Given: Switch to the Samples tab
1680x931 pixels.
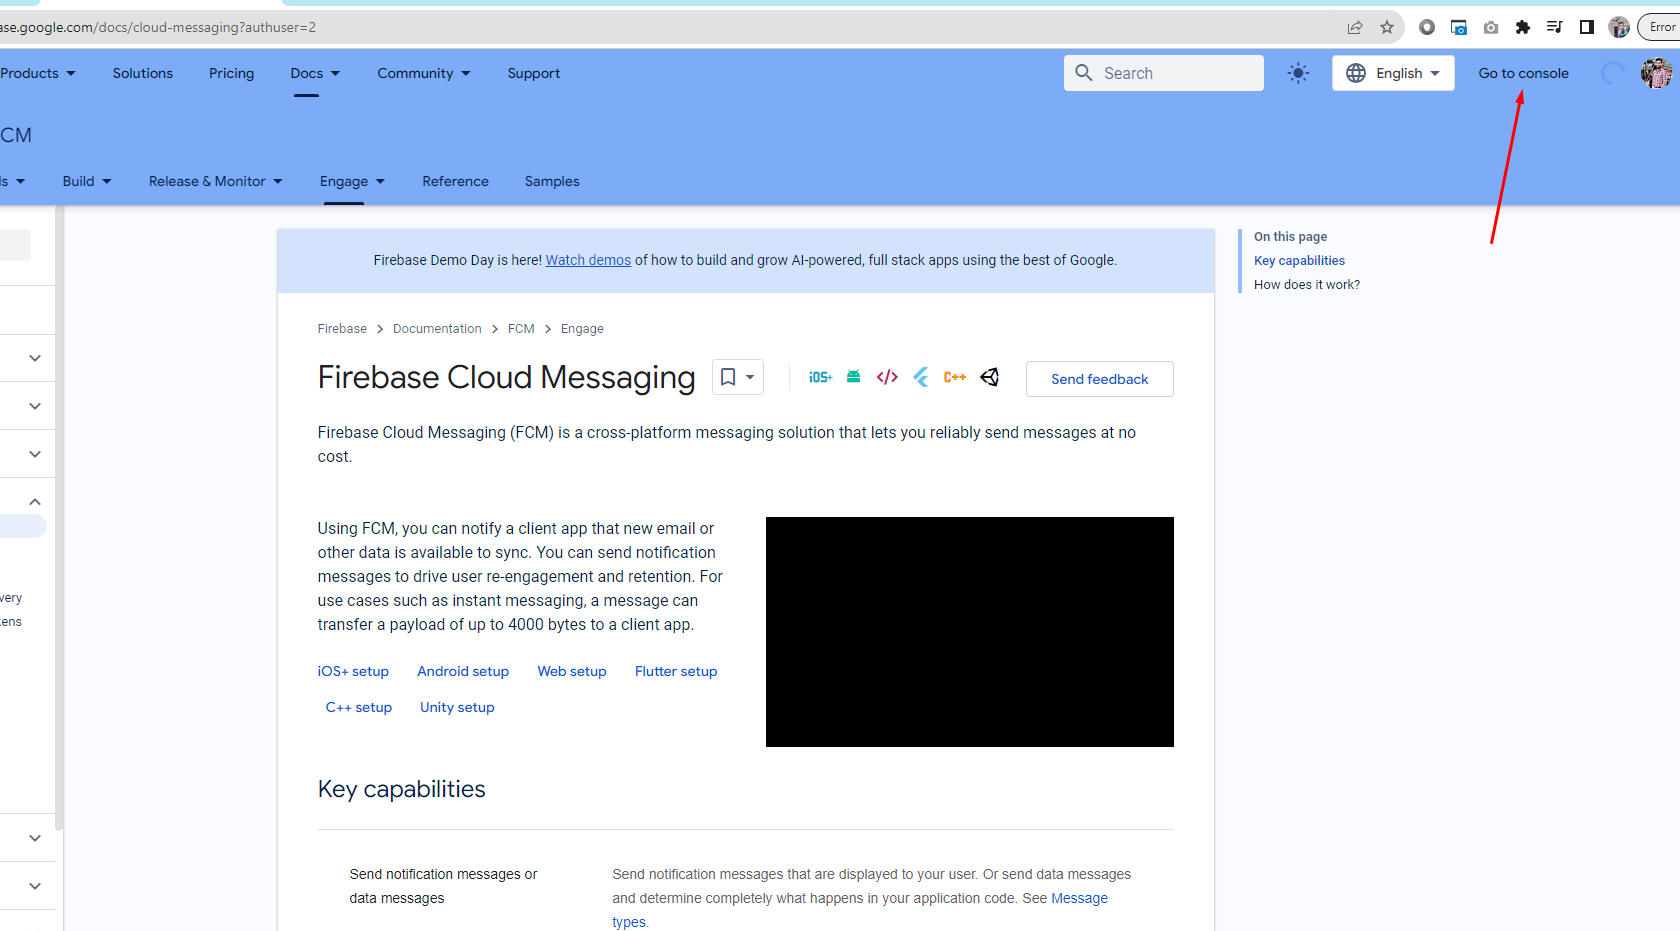Looking at the screenshot, I should [552, 181].
